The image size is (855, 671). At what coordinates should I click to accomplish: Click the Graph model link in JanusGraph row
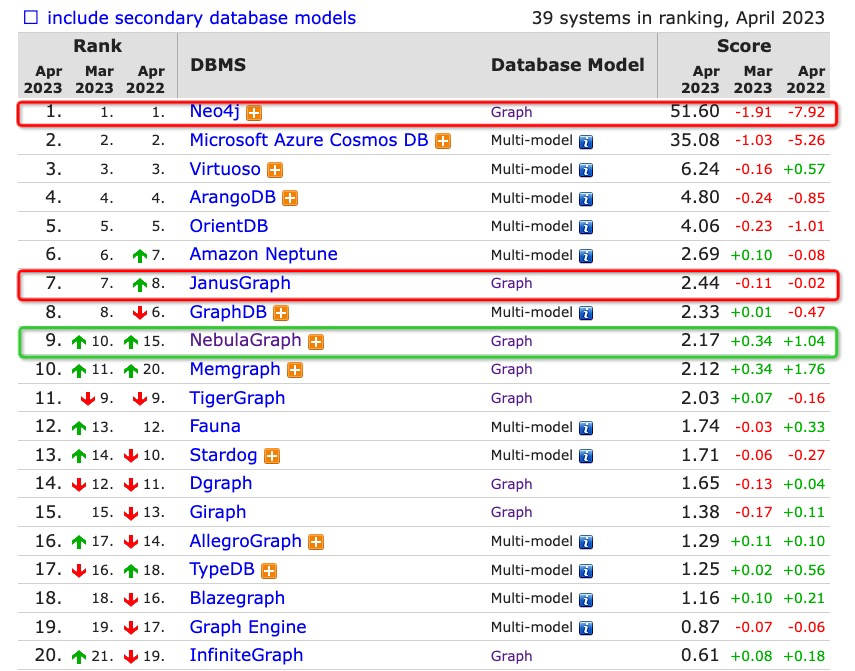tap(511, 283)
